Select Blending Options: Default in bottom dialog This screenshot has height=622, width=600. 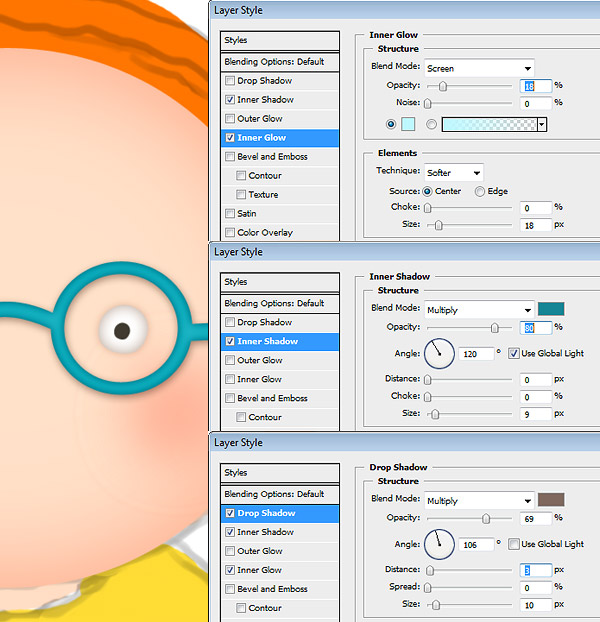(x=280, y=494)
